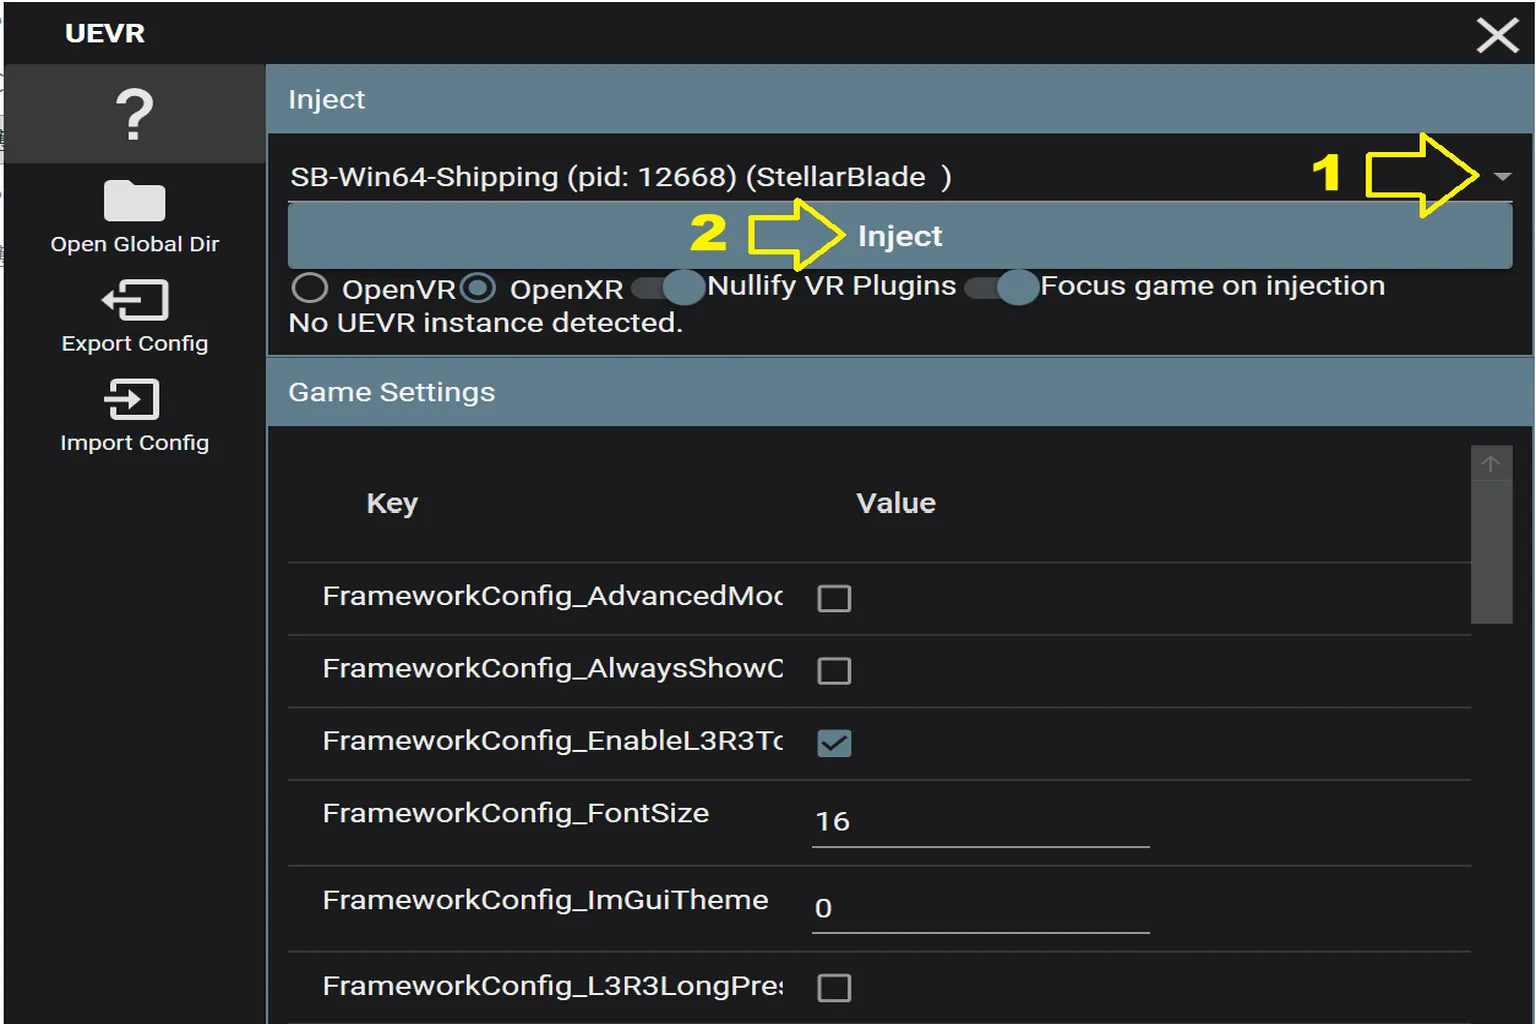The width and height of the screenshot is (1536, 1024).
Task: Open the help question mark page
Action: 135,114
